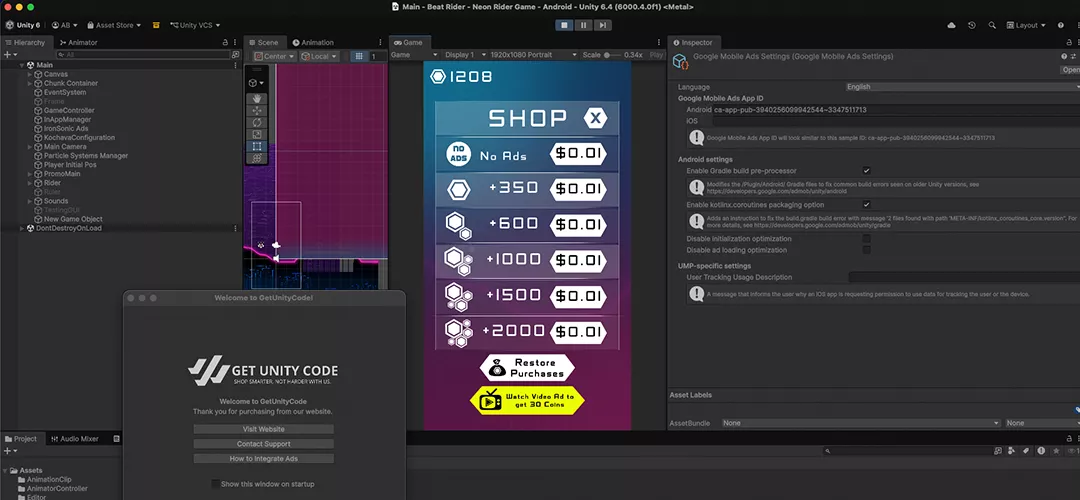Image resolution: width=1080 pixels, height=500 pixels.
Task: Toggle Enable kotlinx.coroutines packaging option checkbox
Action: 866,205
